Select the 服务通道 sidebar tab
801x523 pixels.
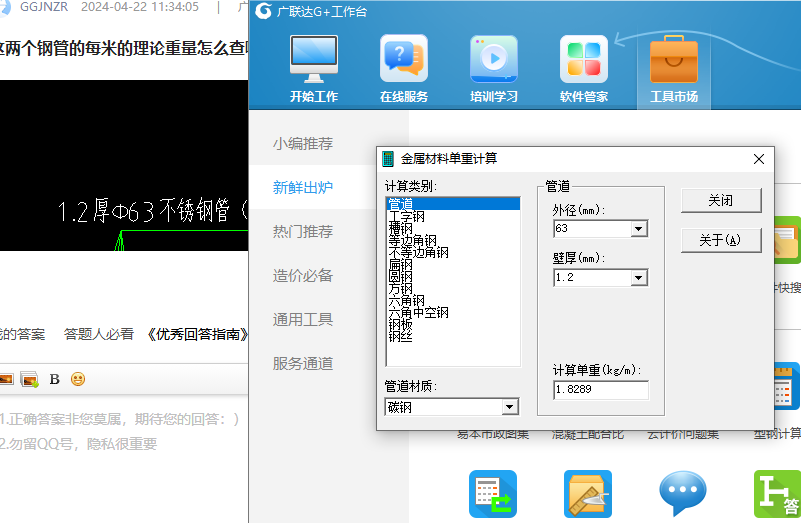point(303,364)
